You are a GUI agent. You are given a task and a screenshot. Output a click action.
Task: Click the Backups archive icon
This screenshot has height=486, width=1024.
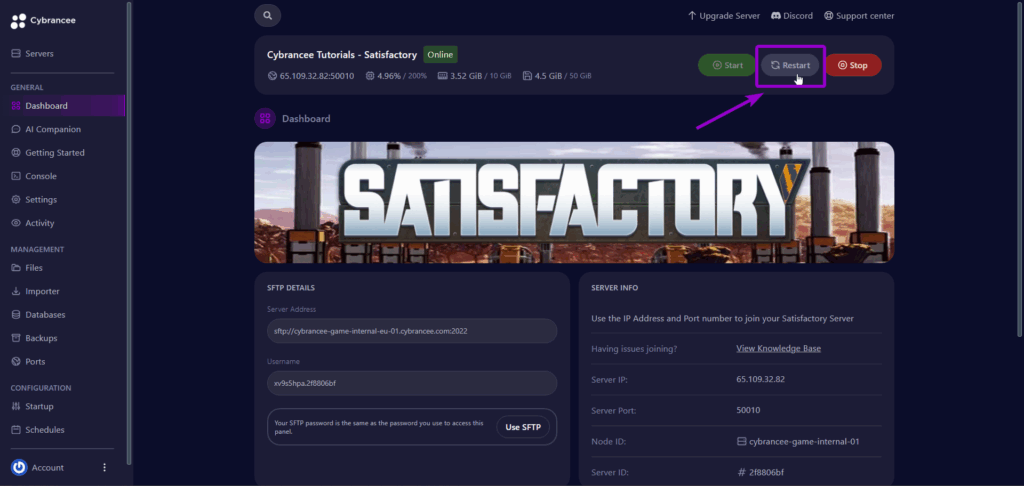(x=16, y=338)
